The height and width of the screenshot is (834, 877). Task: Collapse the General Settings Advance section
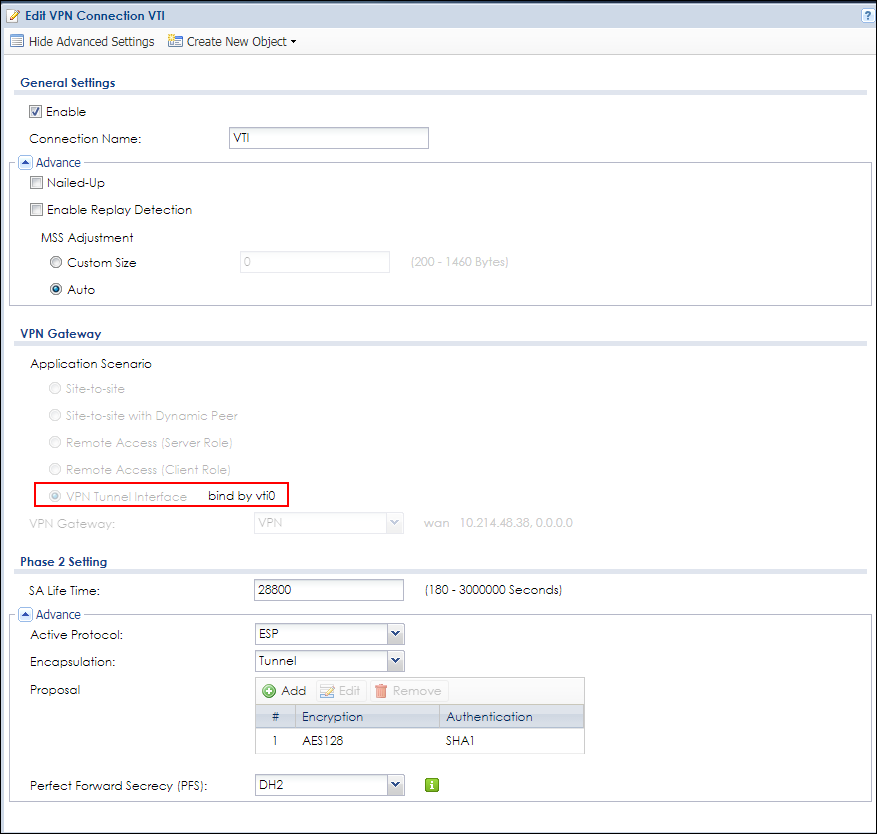pyautogui.click(x=26, y=162)
